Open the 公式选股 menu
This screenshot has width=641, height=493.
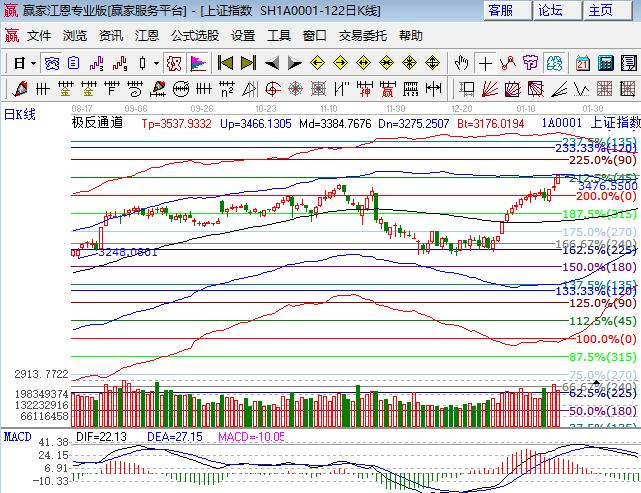tap(194, 35)
